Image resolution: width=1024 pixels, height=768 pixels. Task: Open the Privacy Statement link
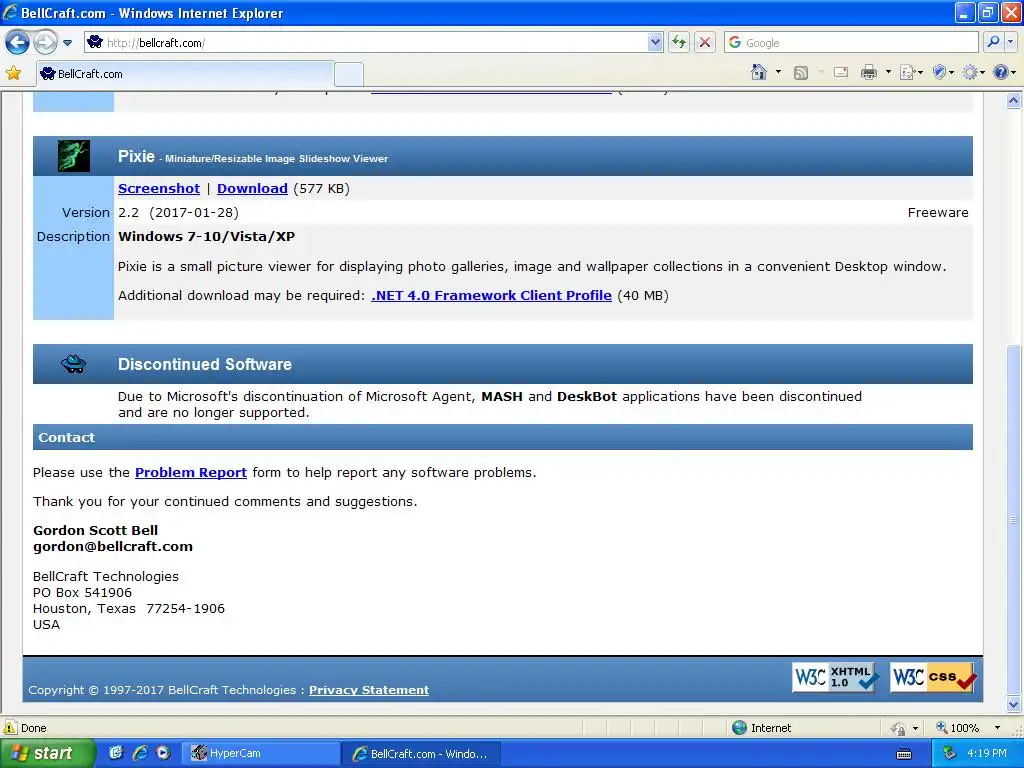click(x=369, y=690)
